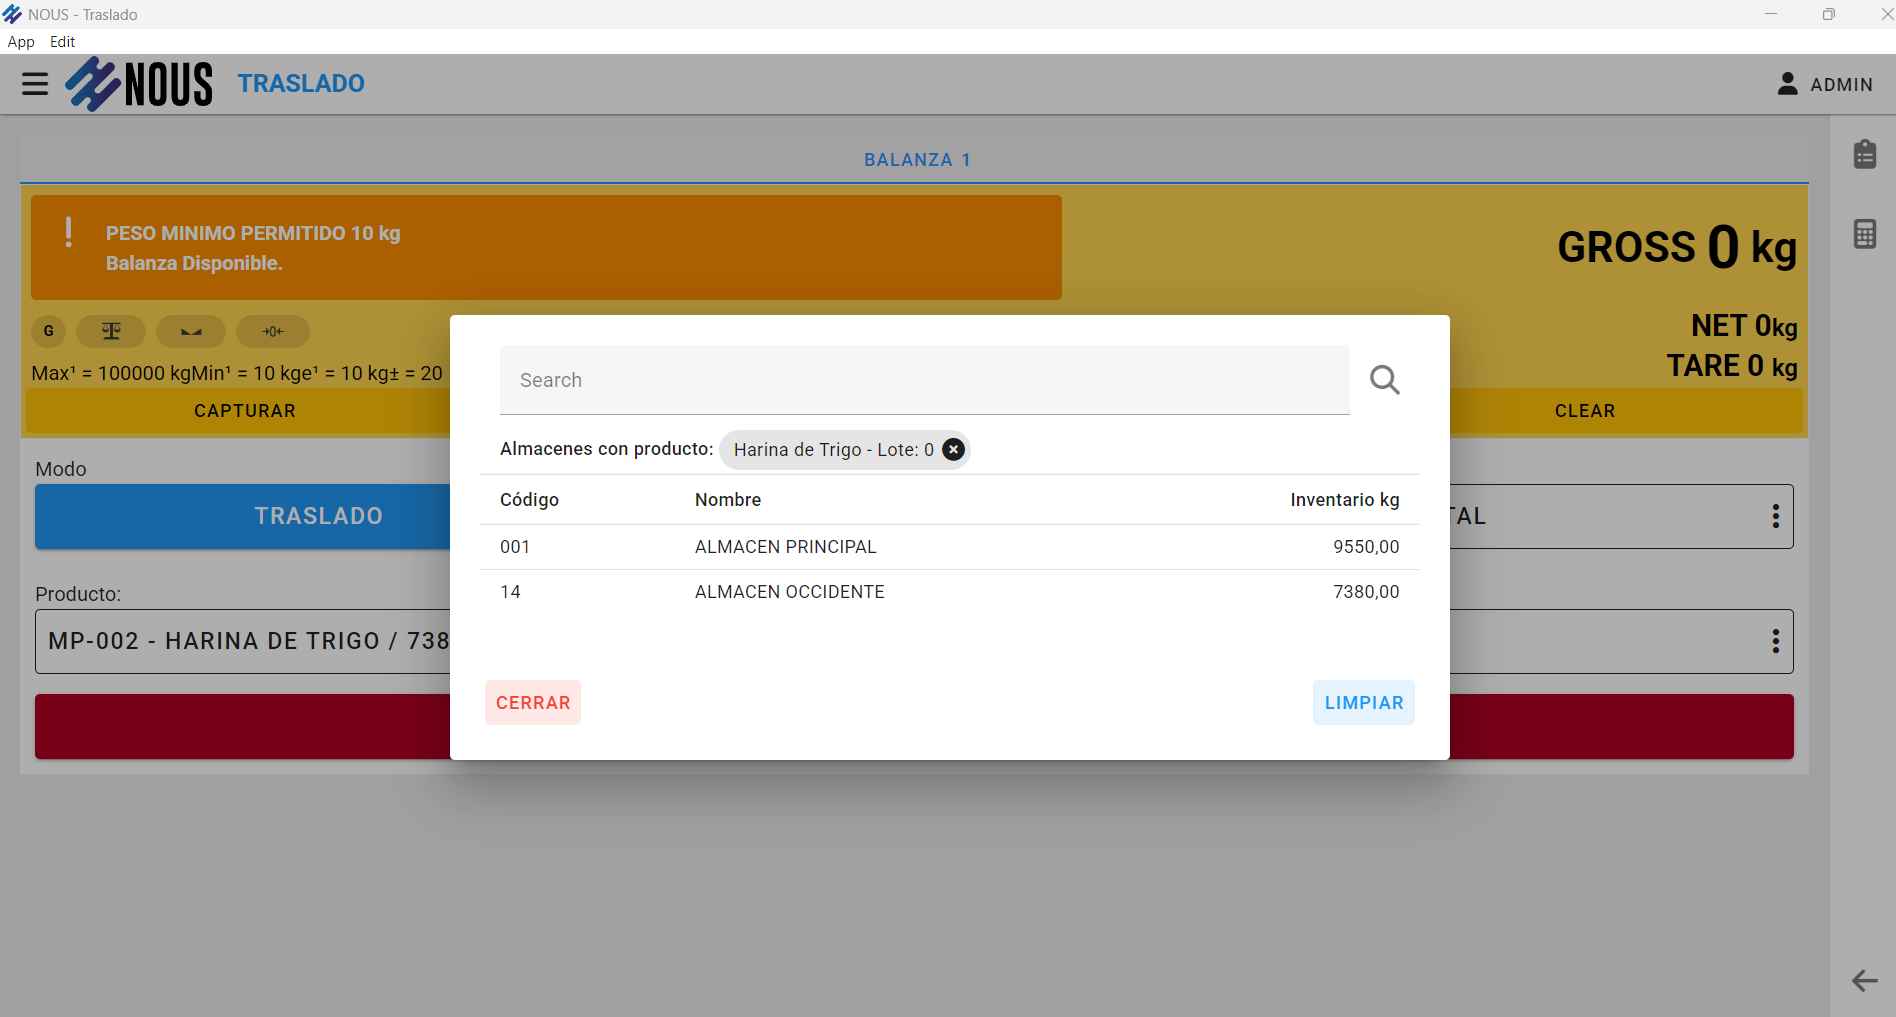Open the calculator icon in sidebar
Image resolution: width=1896 pixels, height=1017 pixels.
1864,234
